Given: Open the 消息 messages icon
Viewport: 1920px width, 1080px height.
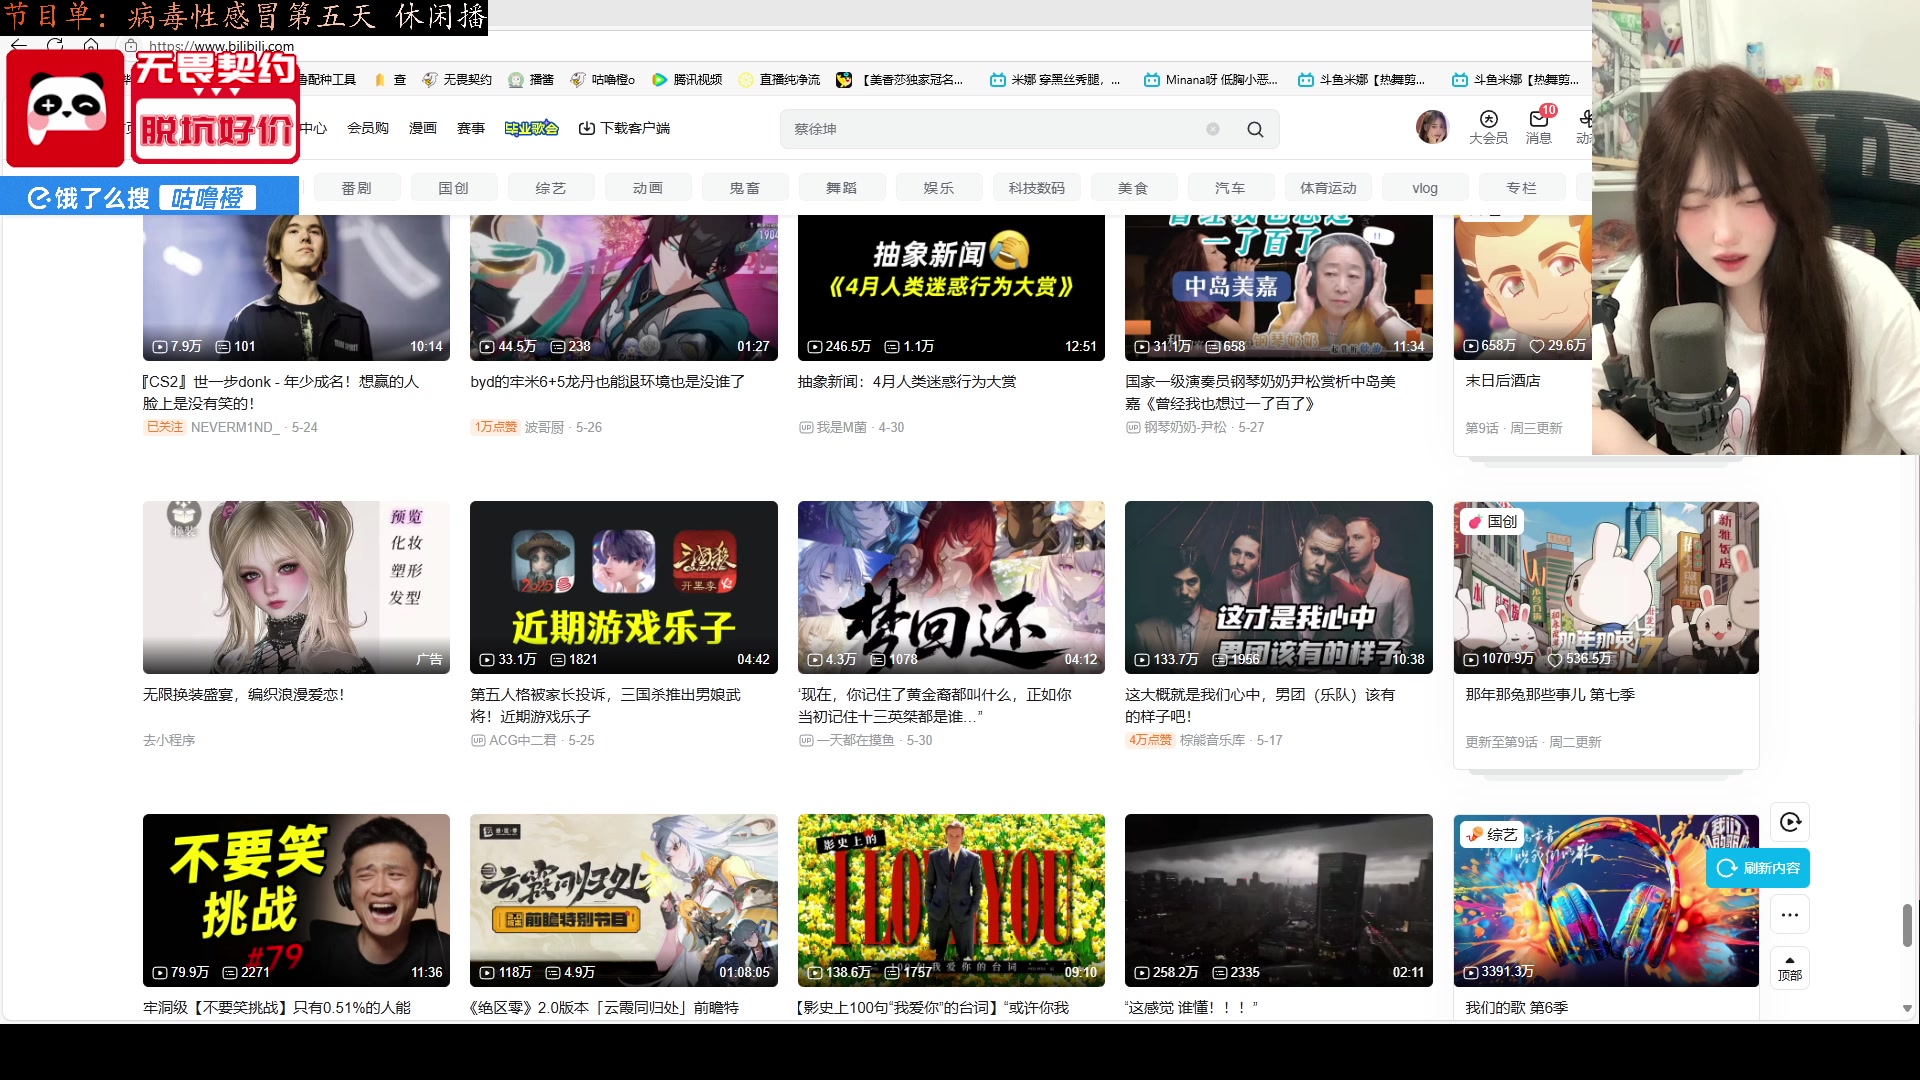Looking at the screenshot, I should pos(1539,127).
